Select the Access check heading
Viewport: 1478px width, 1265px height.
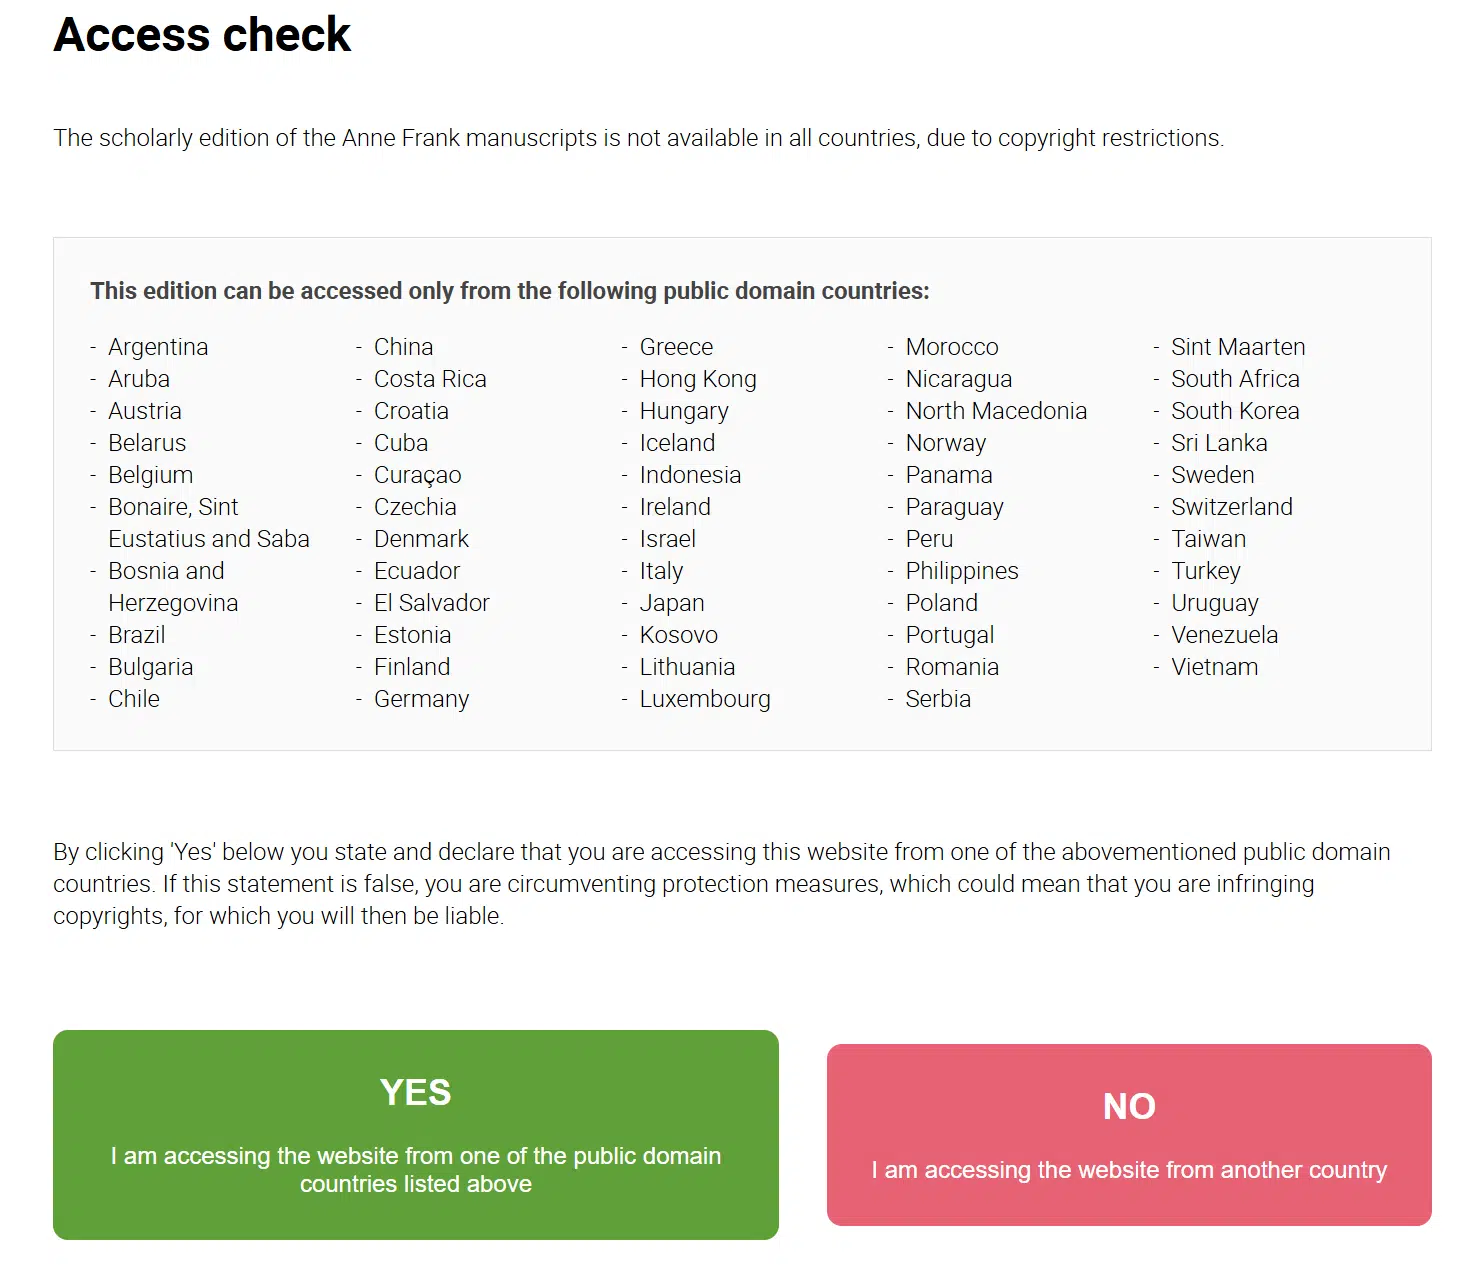tap(202, 35)
